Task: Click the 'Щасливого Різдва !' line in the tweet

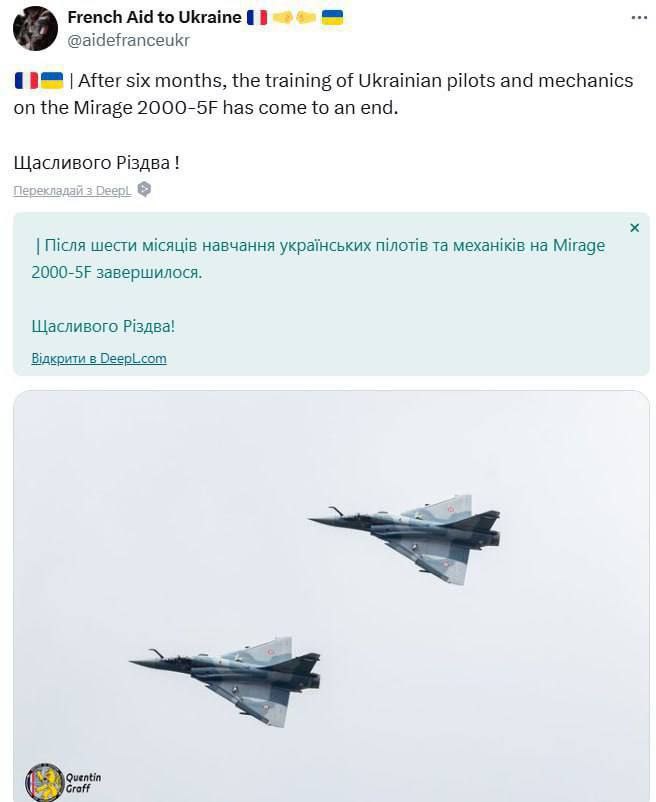Action: coord(97,161)
